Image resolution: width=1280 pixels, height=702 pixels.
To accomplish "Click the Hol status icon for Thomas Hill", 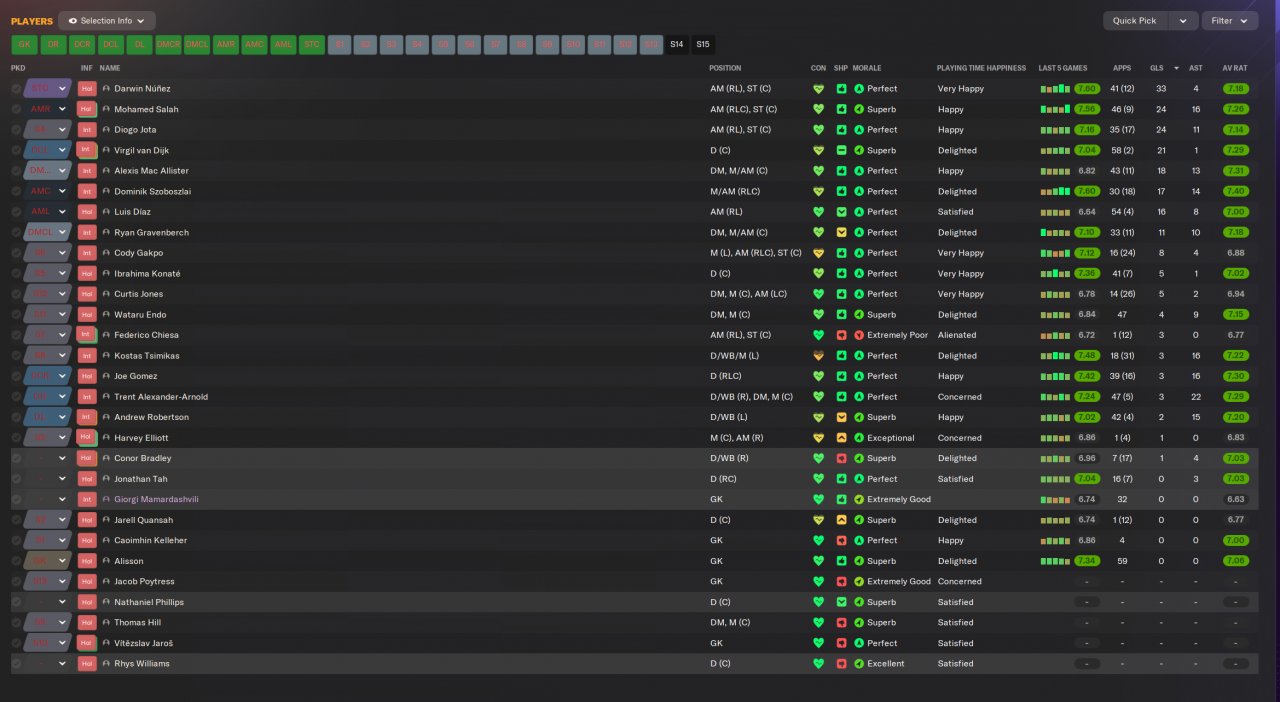I will [x=87, y=623].
